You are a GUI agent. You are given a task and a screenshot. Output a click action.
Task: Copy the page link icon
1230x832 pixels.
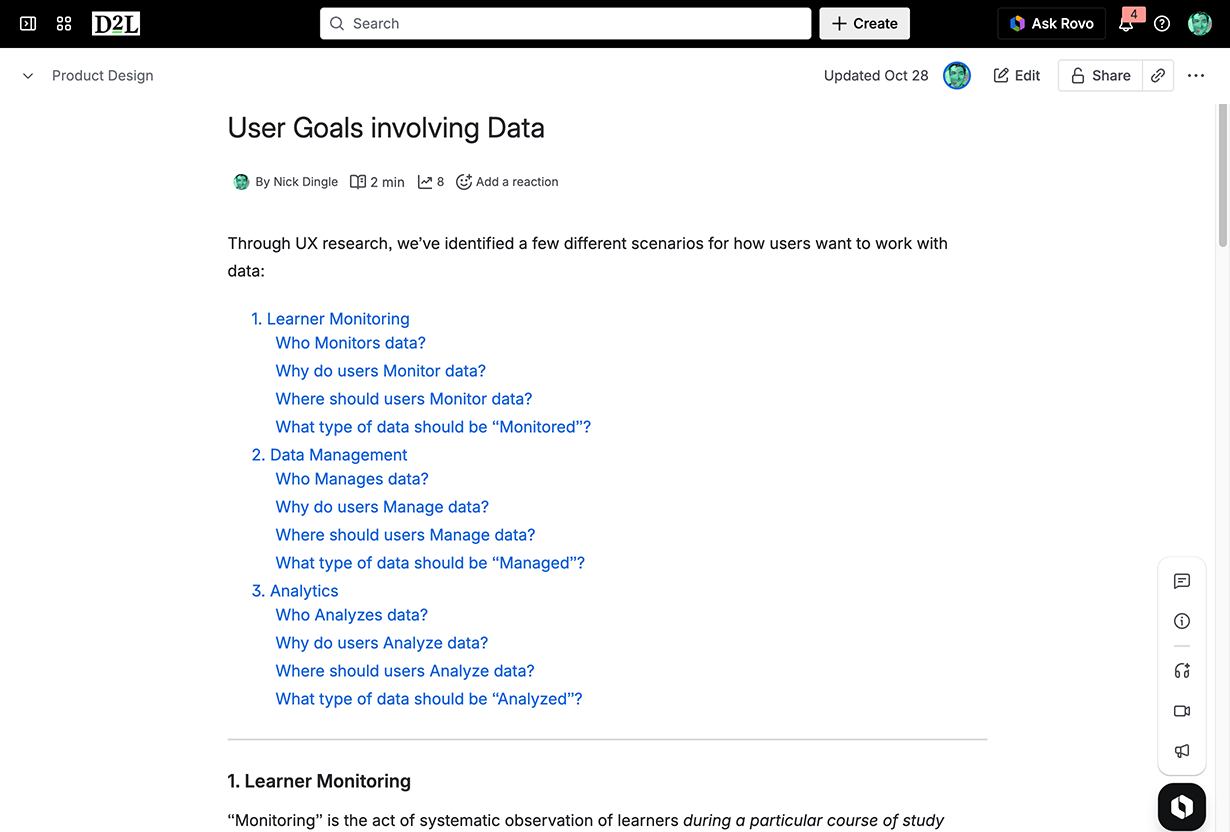point(1158,76)
